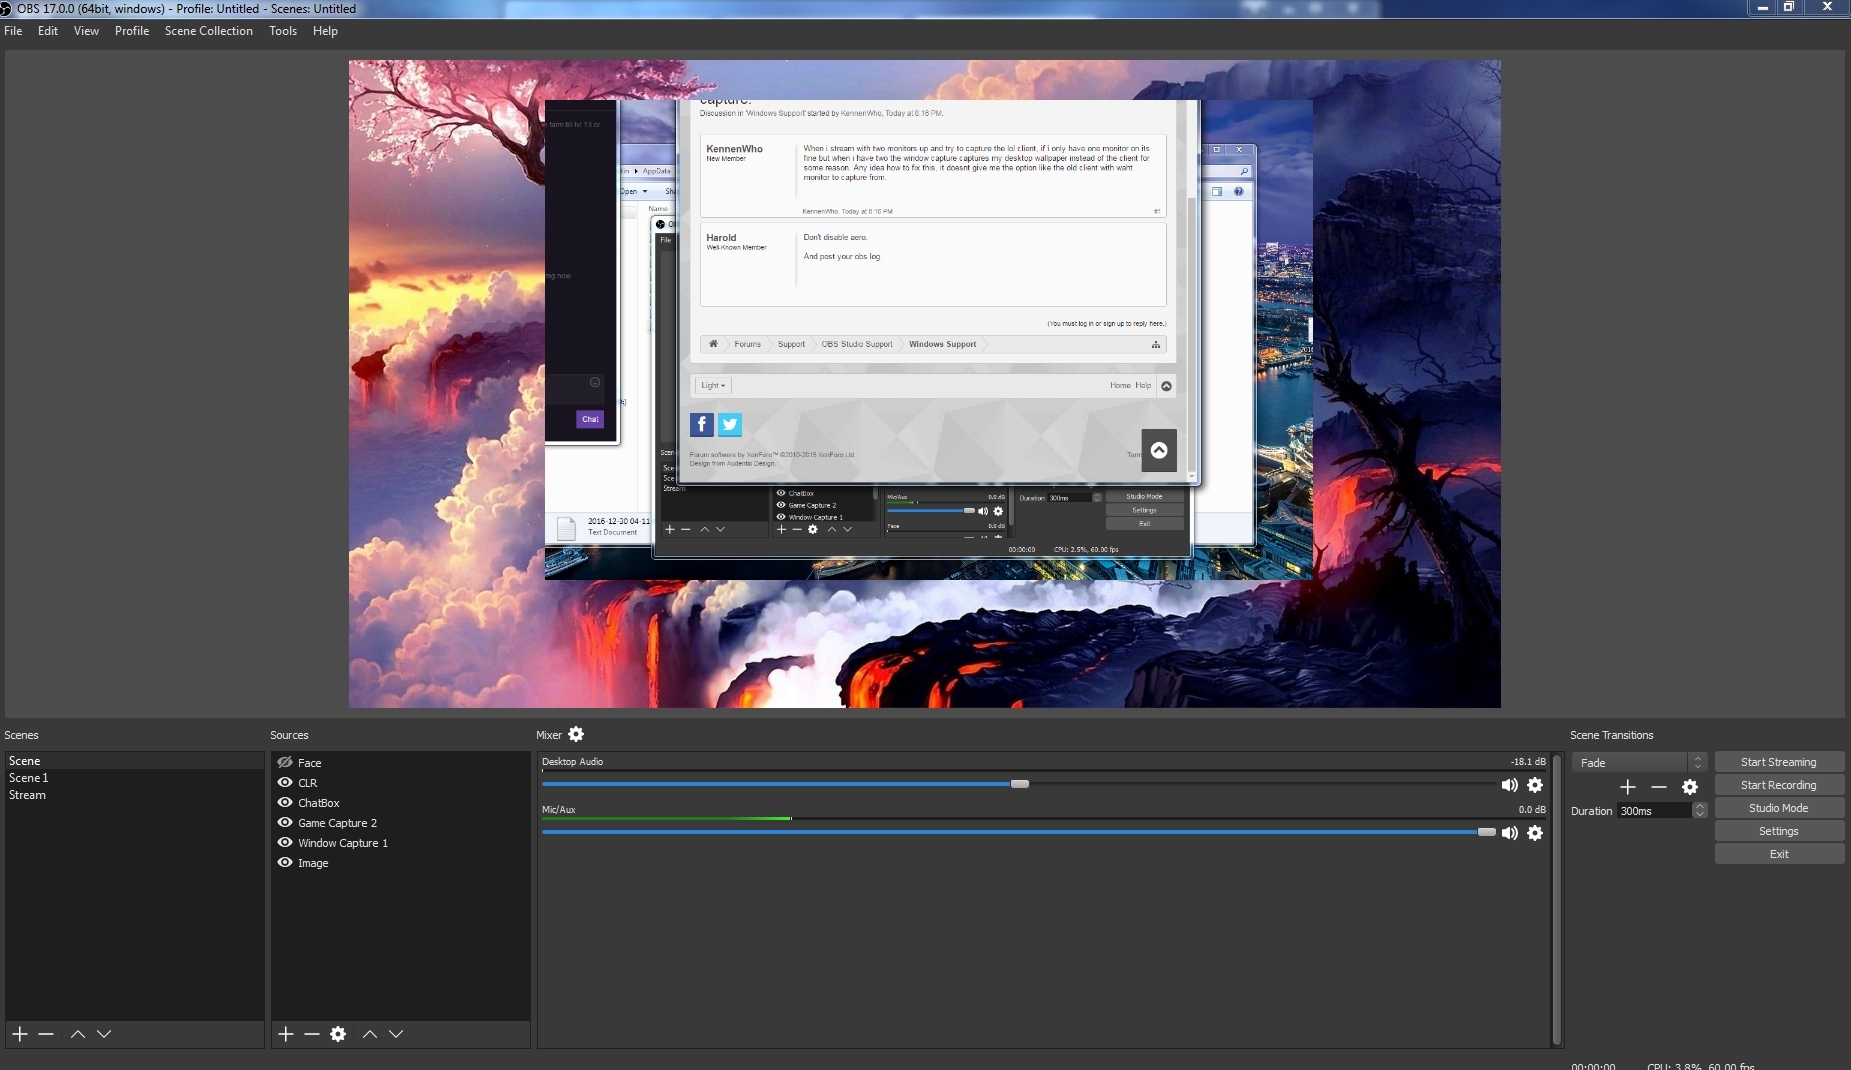Open the Light style dropdown in preview
Screen dimensions: 1851x1070
[713, 385]
